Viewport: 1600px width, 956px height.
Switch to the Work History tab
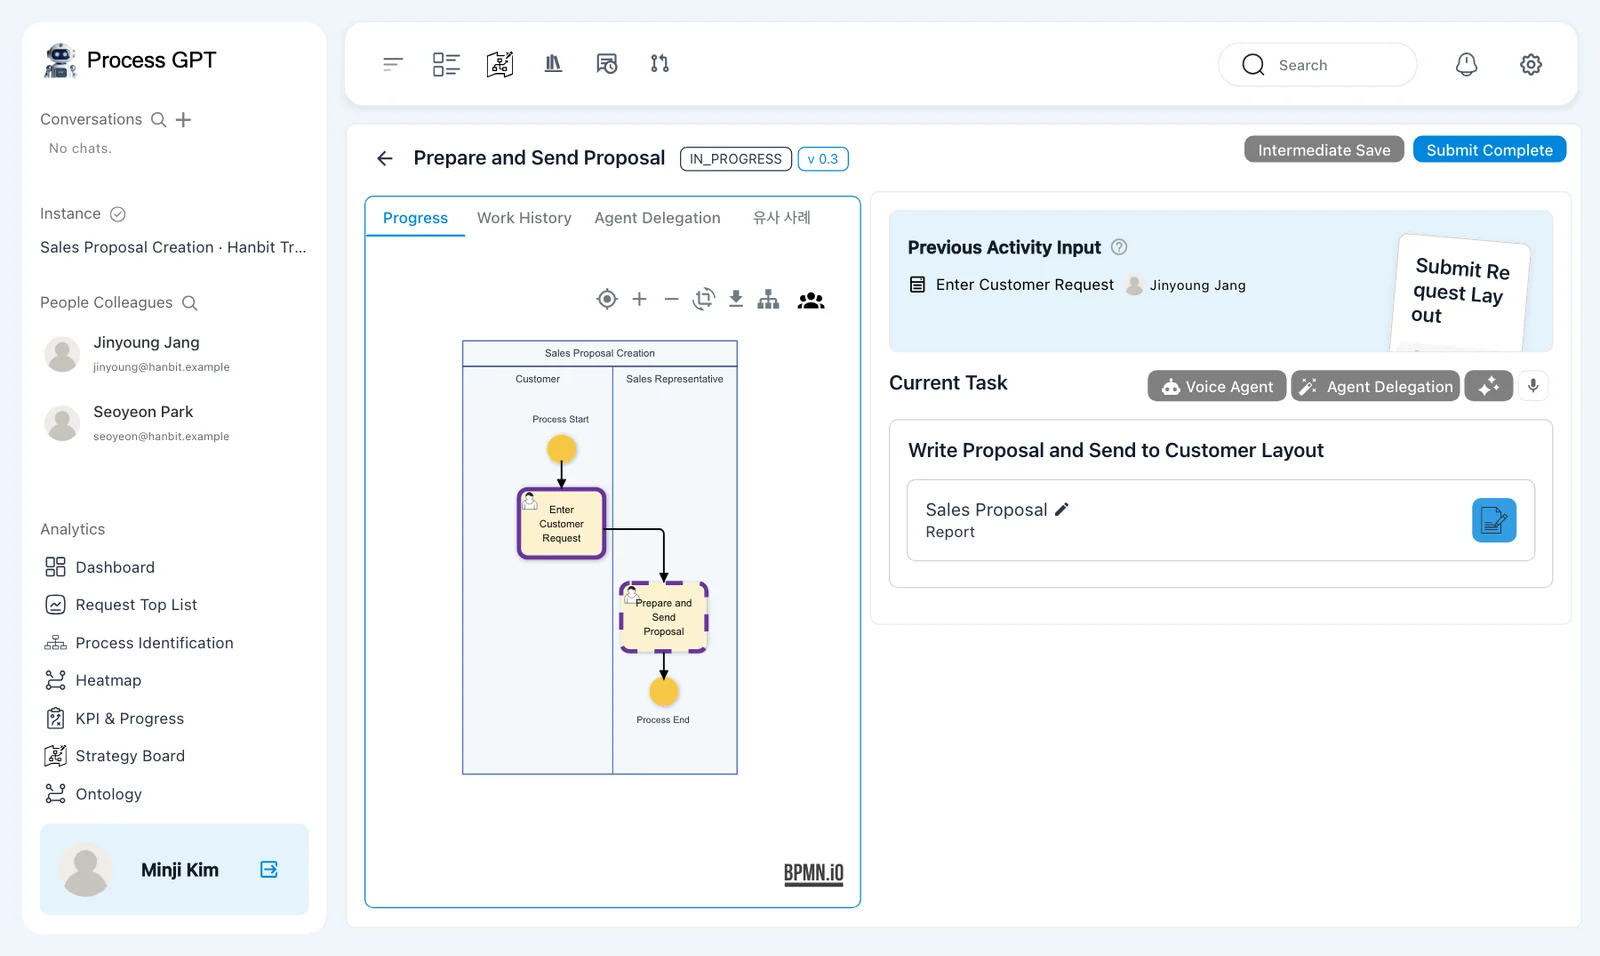tap(524, 218)
